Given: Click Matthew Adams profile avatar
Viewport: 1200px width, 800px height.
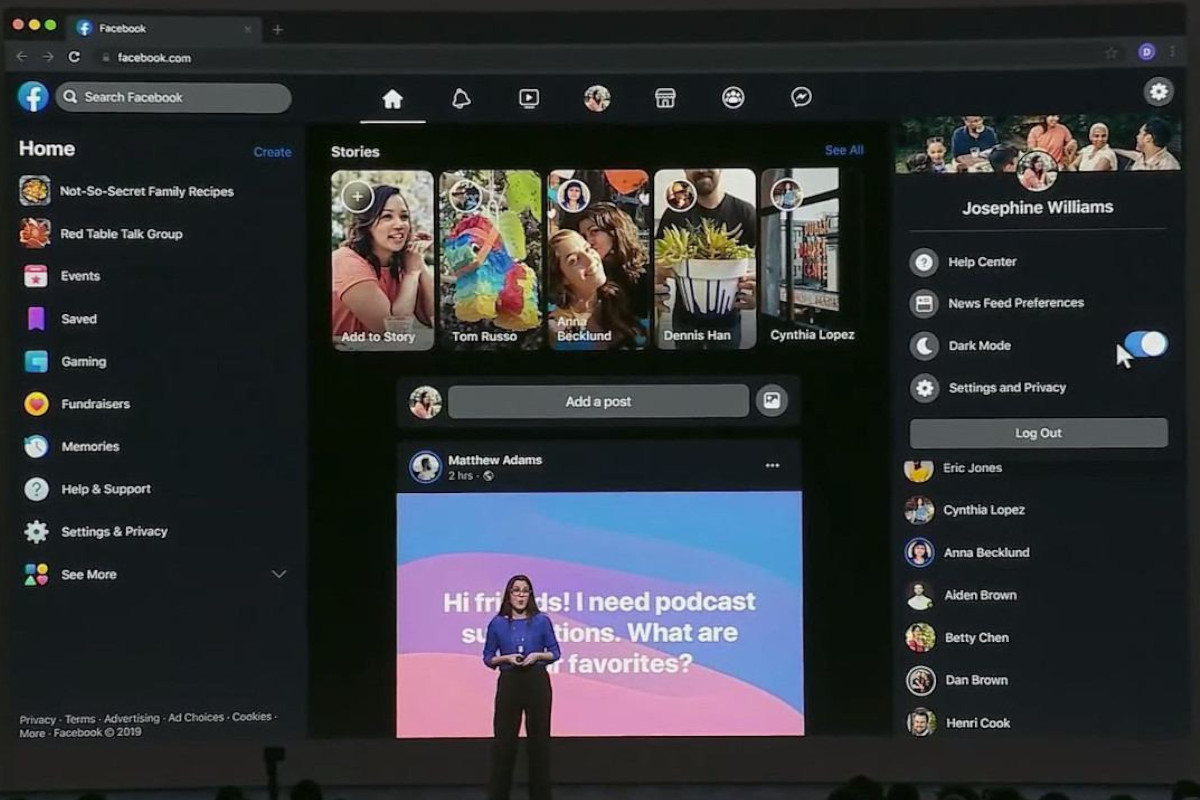Looking at the screenshot, I should click(x=425, y=467).
